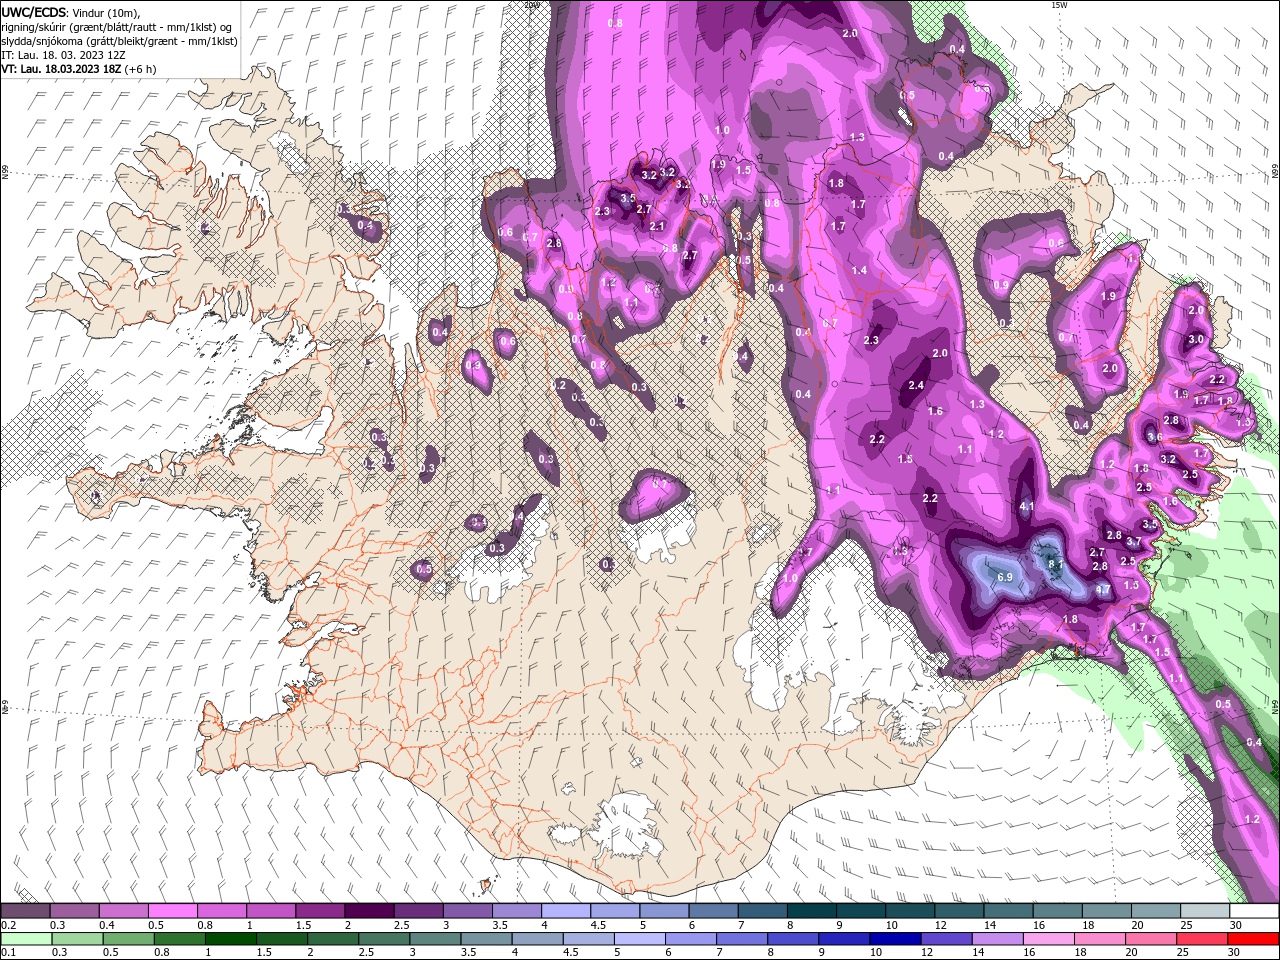Click the 4.1 precipitation value on the map

[1026, 507]
